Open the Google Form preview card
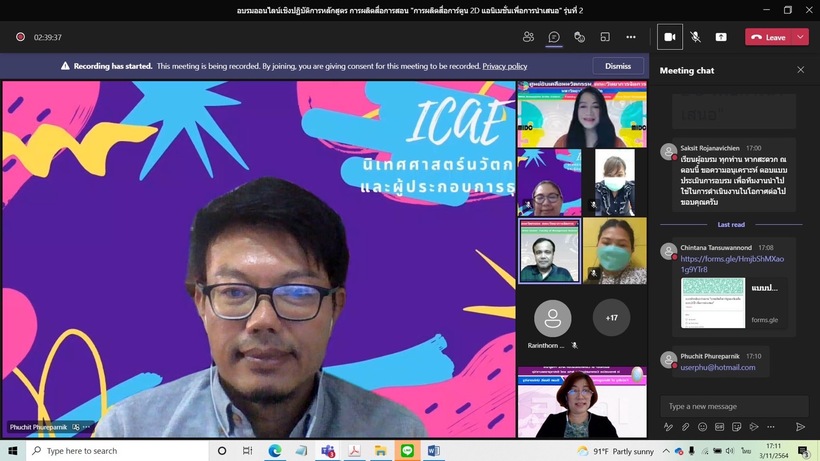The width and height of the screenshot is (820, 461). (732, 303)
